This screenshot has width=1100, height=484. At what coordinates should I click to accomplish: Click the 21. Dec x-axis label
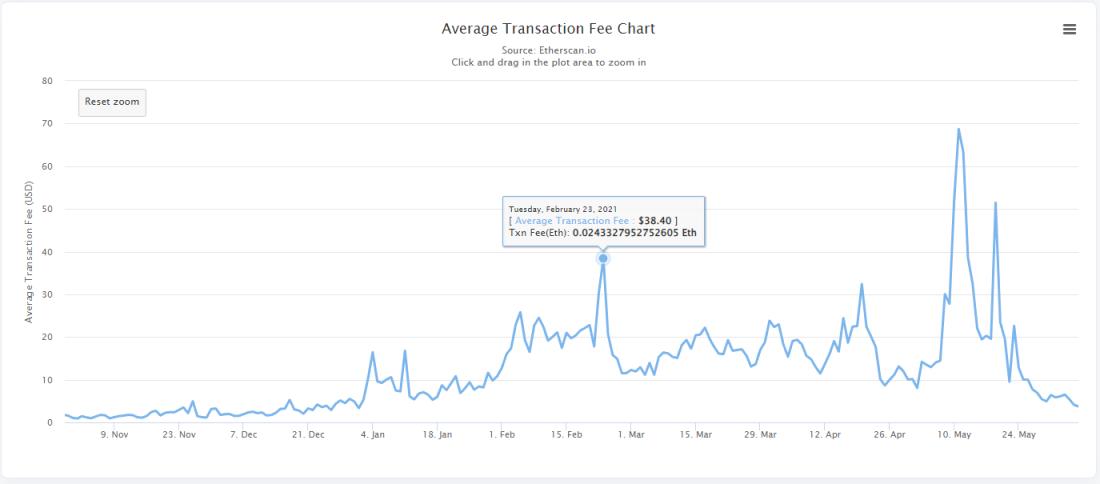point(308,435)
